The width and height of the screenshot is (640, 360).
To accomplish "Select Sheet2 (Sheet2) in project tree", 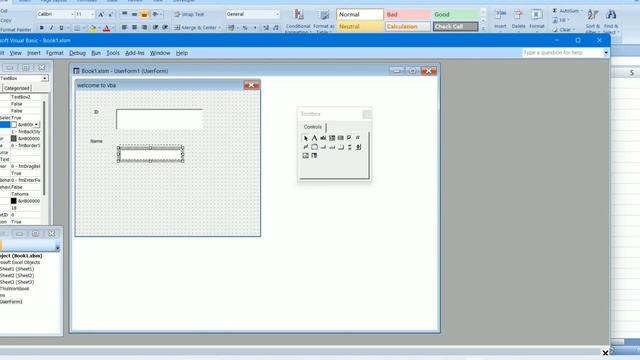I will point(17,276).
